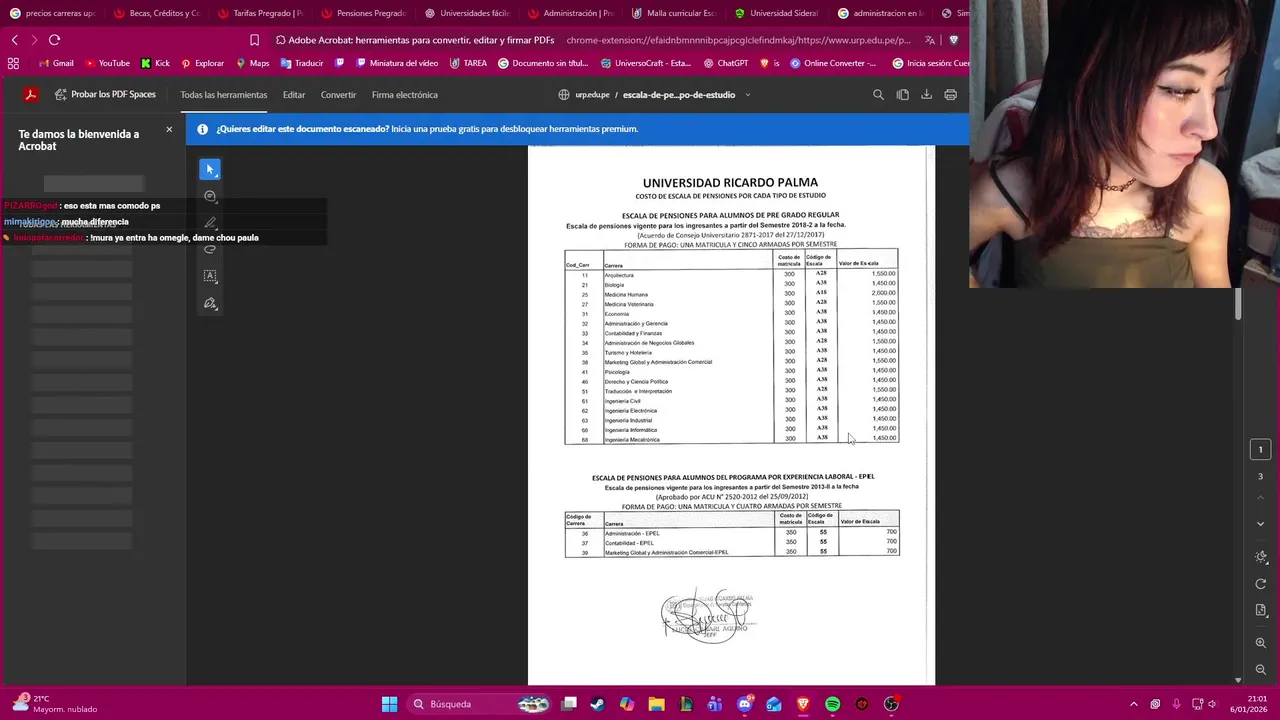Click the info icon in blue banner
Image resolution: width=1280 pixels, height=720 pixels.
coord(203,129)
